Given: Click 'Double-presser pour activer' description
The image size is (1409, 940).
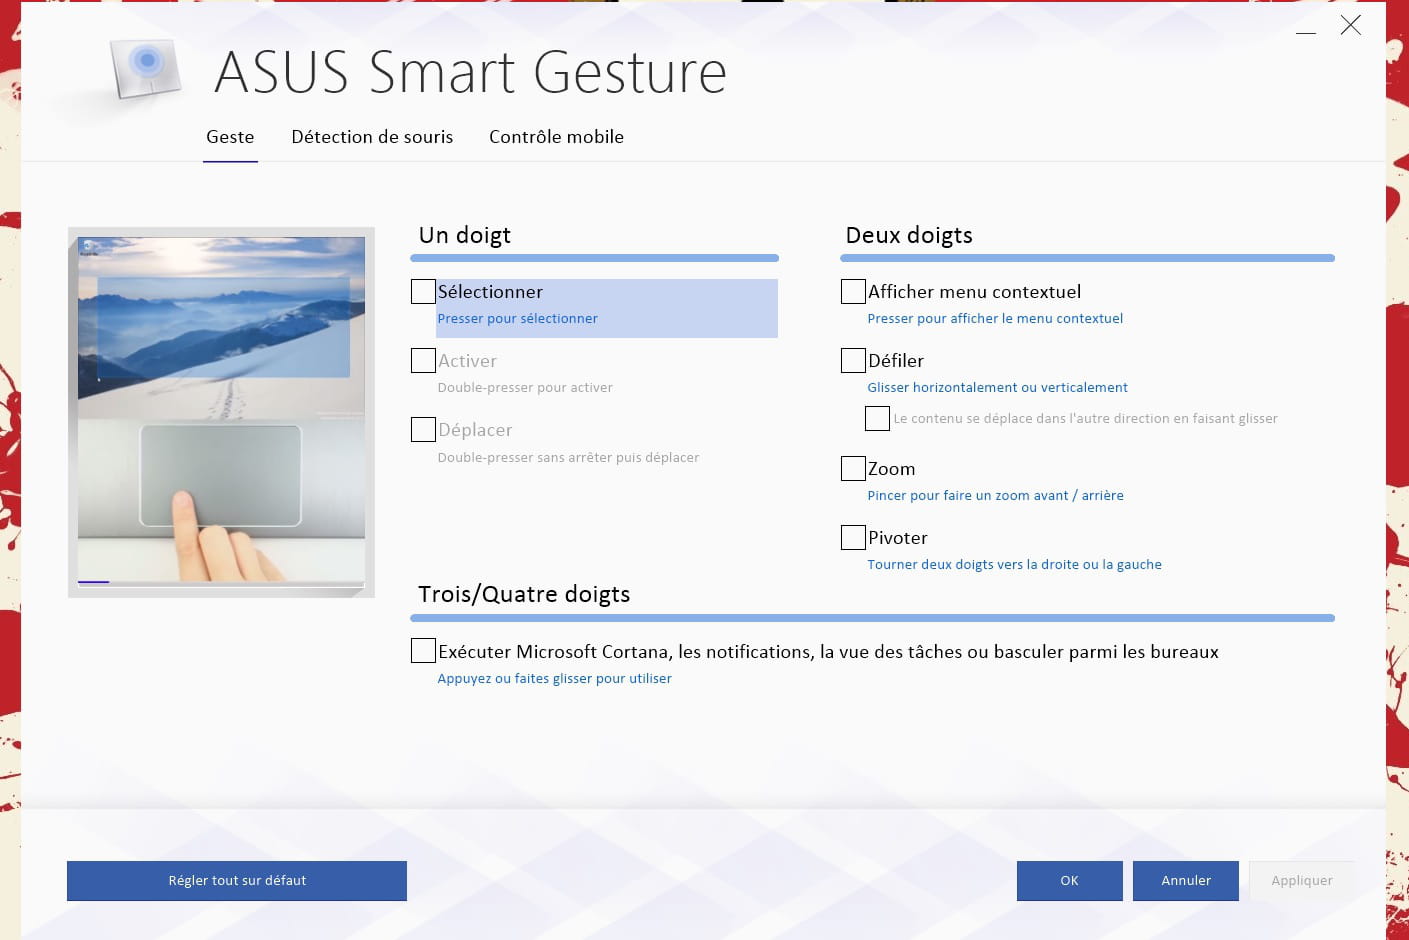Looking at the screenshot, I should click(525, 388).
